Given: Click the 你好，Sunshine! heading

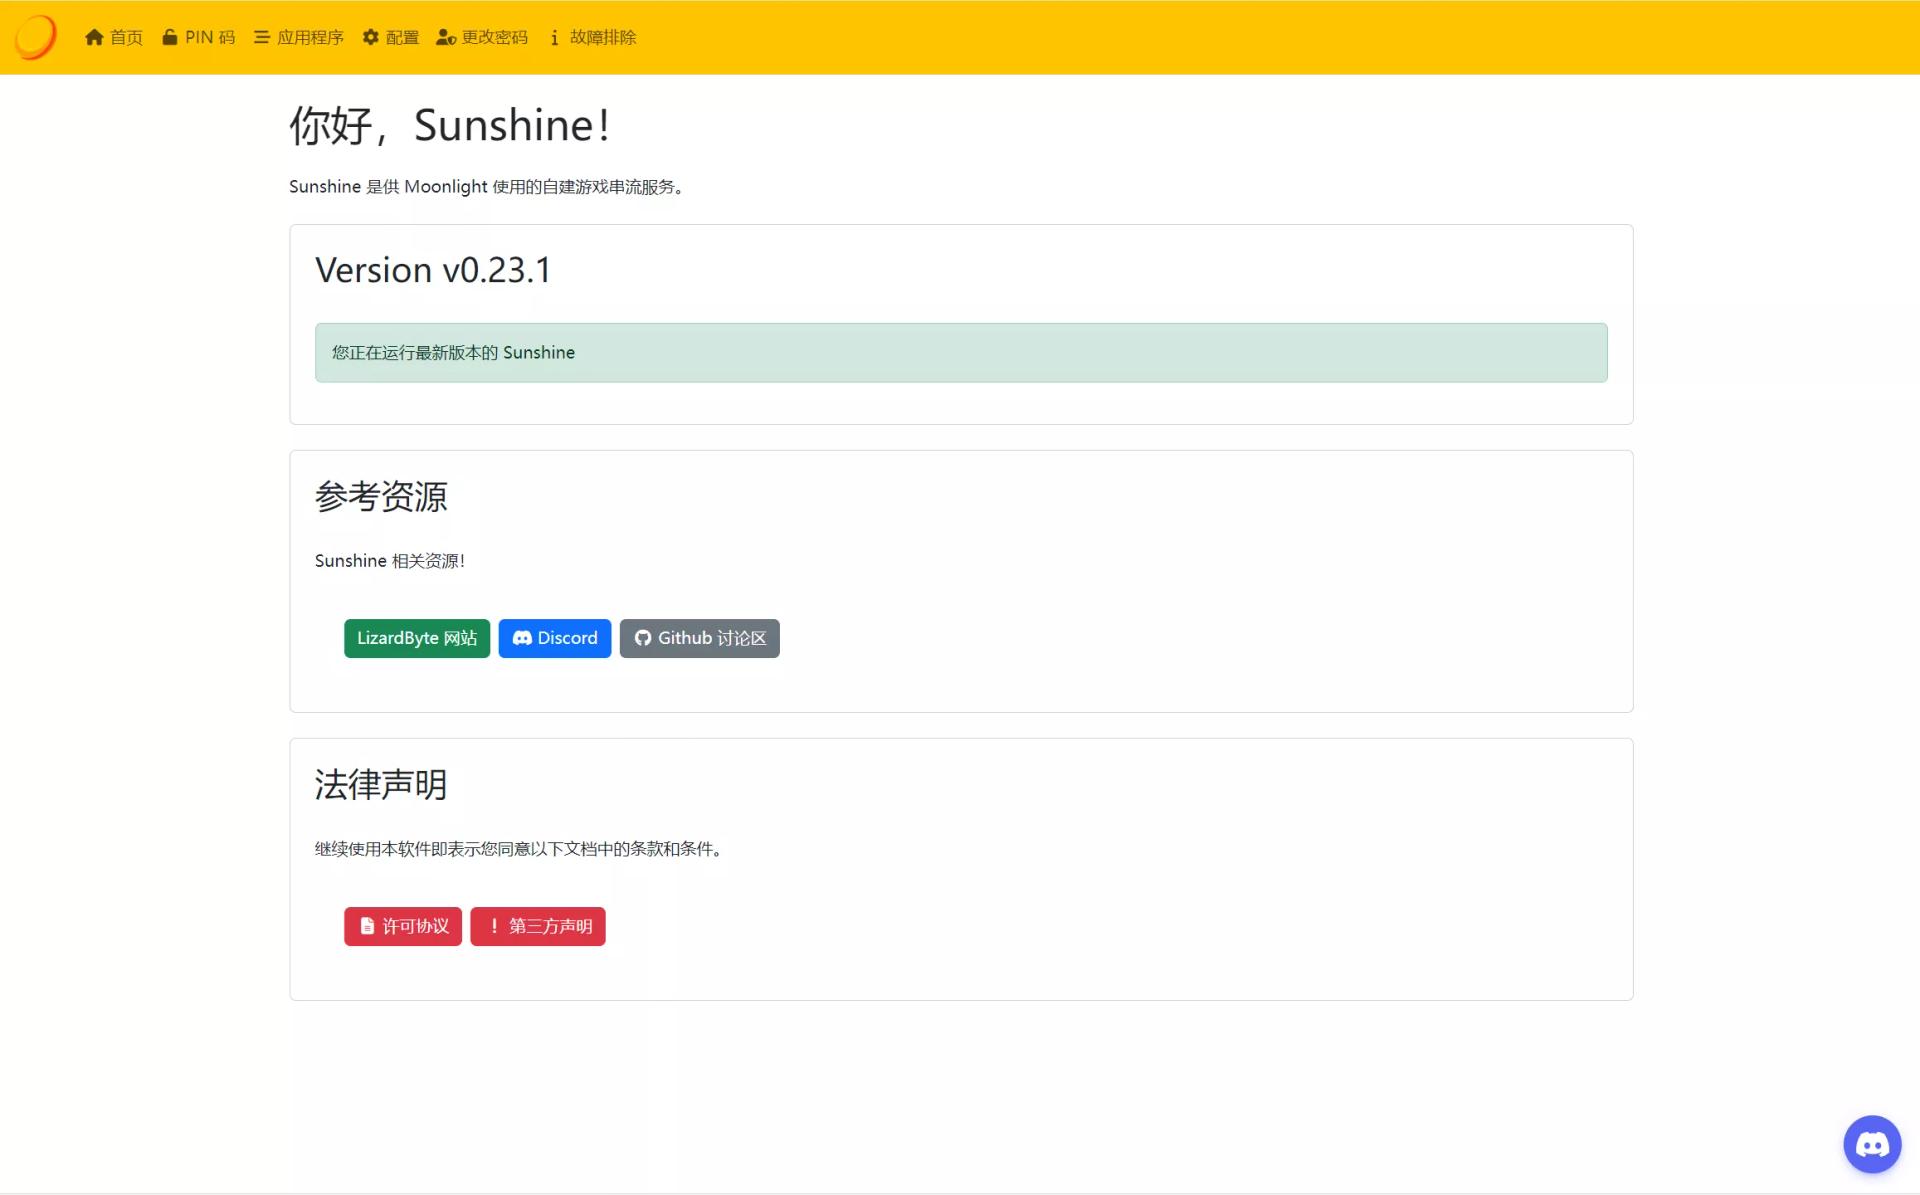Looking at the screenshot, I should click(450, 126).
